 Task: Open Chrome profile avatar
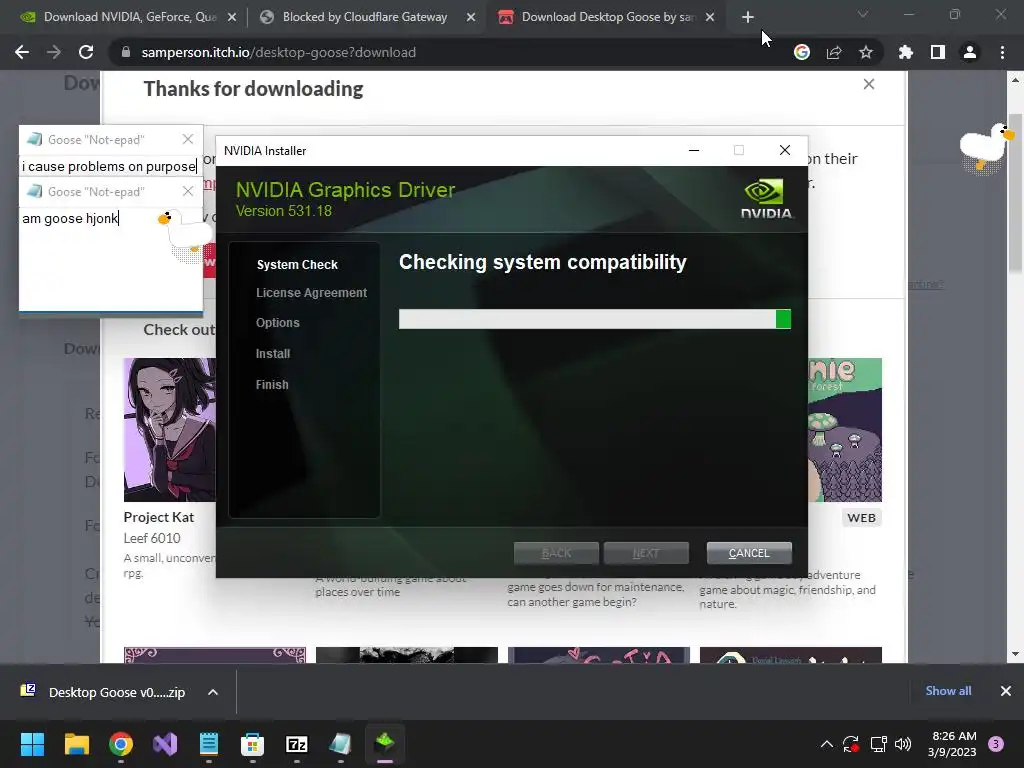[x=970, y=52]
